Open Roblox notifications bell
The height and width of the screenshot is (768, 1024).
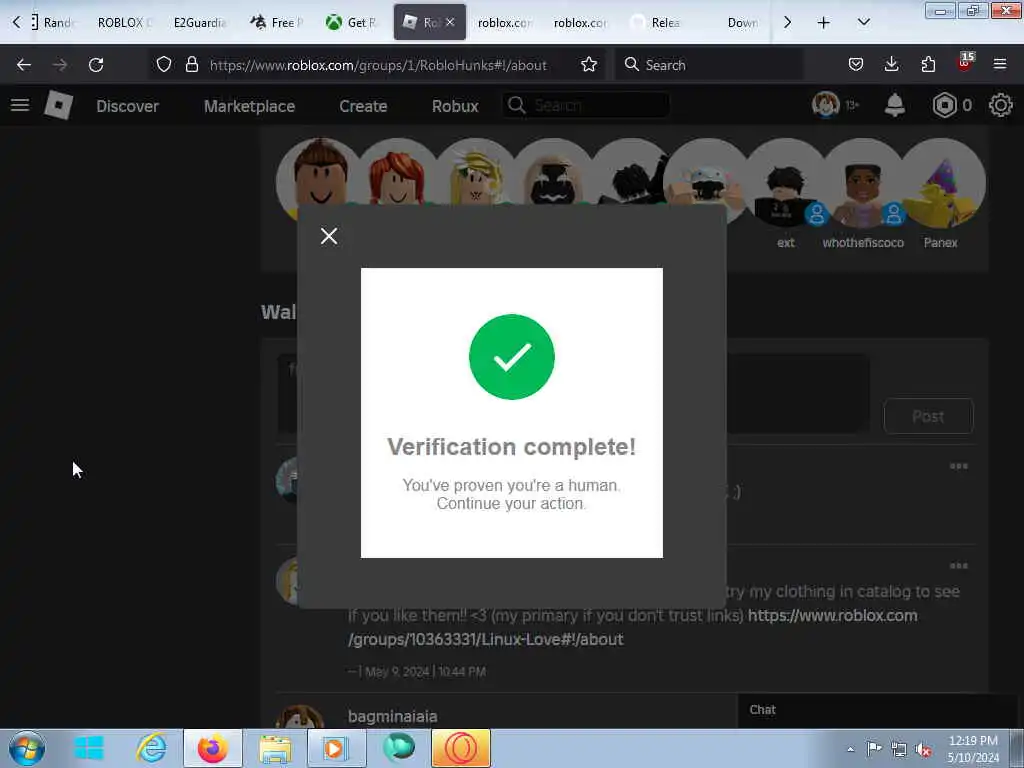pyautogui.click(x=895, y=105)
